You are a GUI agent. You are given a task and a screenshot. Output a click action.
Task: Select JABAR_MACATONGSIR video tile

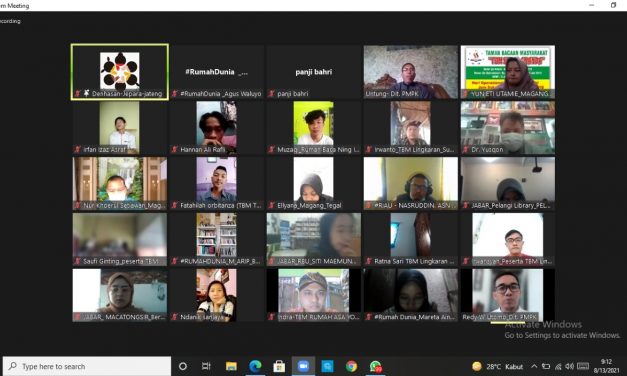pos(120,295)
